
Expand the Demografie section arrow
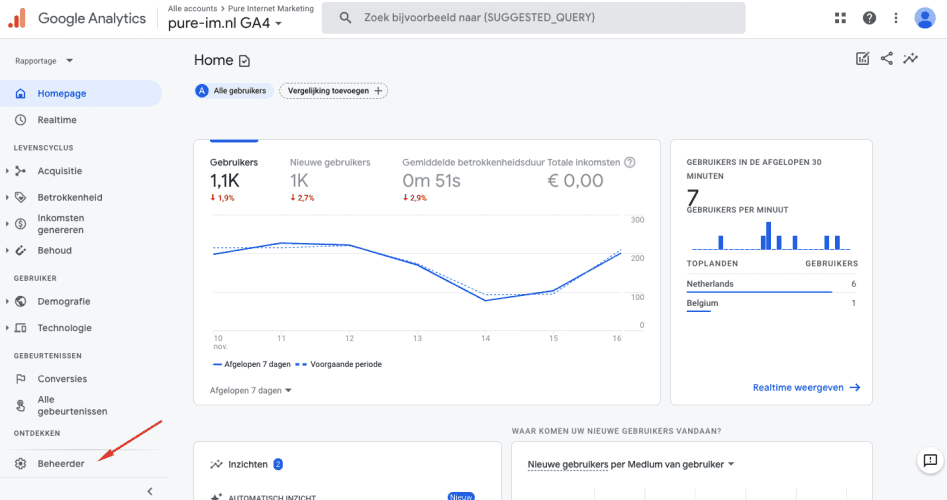pos(7,301)
